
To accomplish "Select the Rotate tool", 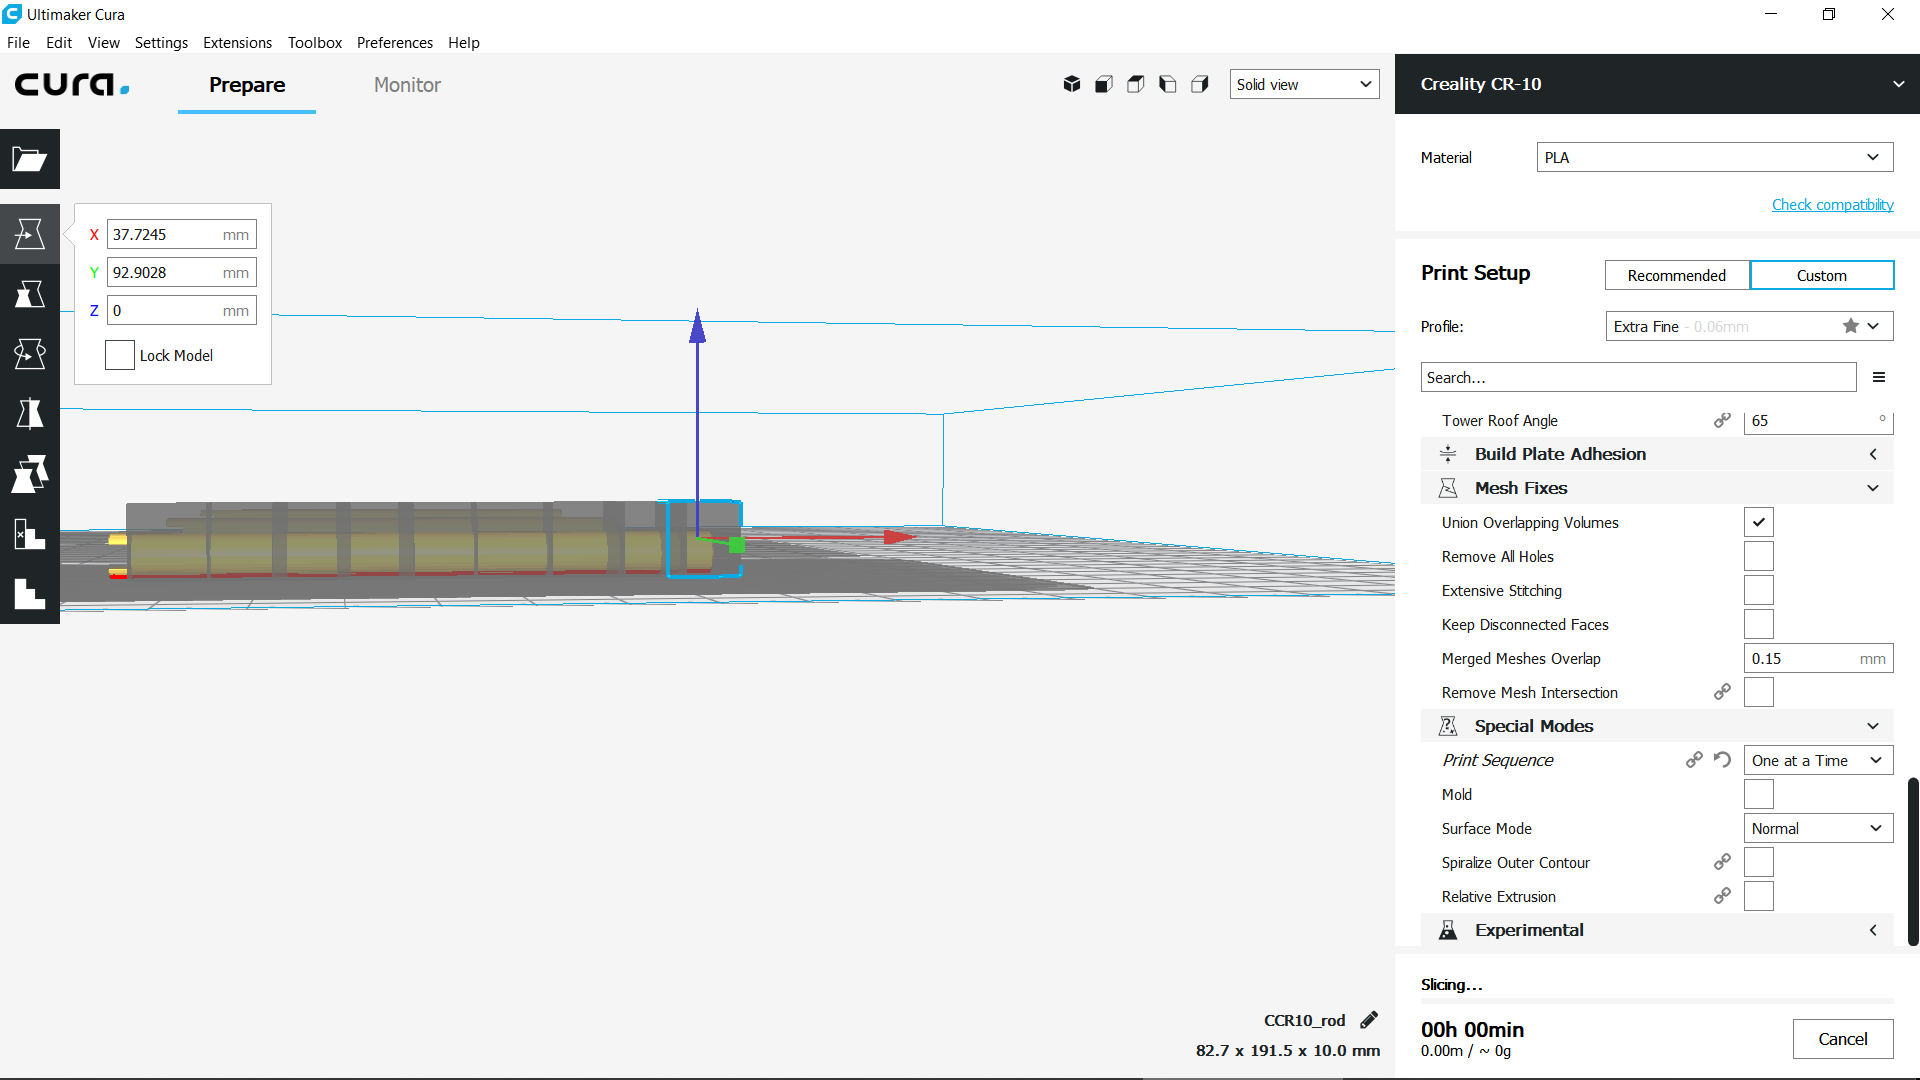I will [30, 353].
